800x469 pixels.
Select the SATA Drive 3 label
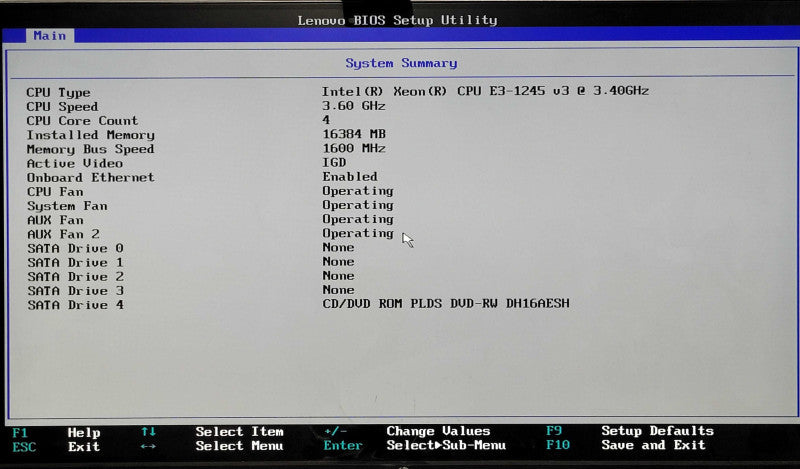coord(75,291)
